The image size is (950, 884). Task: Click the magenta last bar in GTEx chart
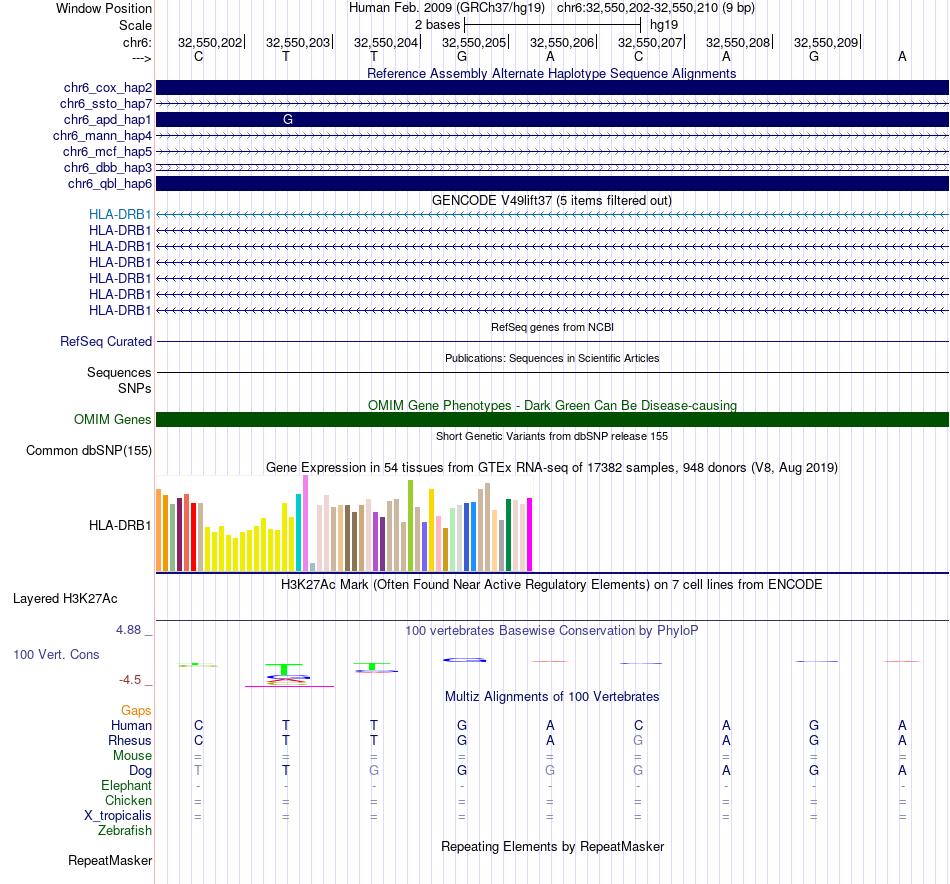[530, 534]
